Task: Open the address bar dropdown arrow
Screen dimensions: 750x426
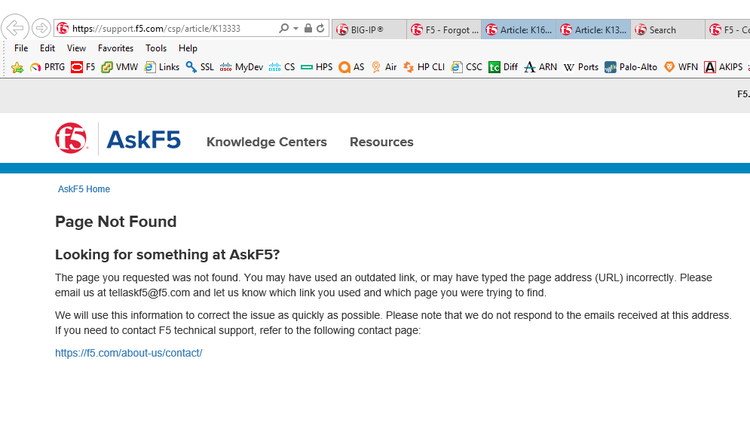Action: pos(296,29)
